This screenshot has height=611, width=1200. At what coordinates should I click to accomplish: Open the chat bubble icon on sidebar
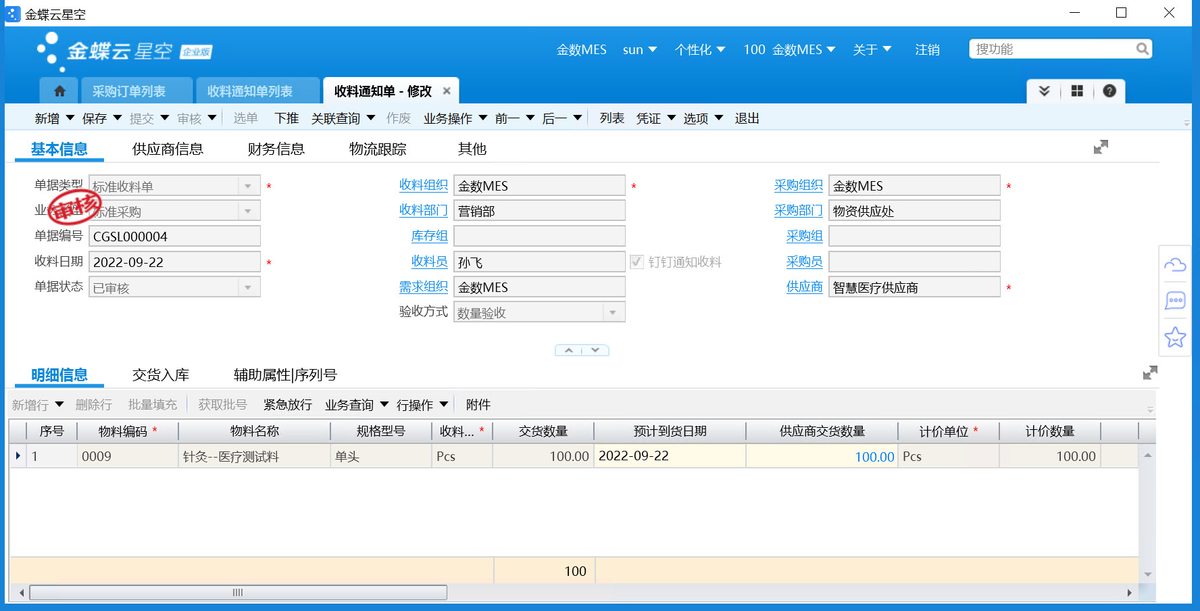pyautogui.click(x=1175, y=301)
